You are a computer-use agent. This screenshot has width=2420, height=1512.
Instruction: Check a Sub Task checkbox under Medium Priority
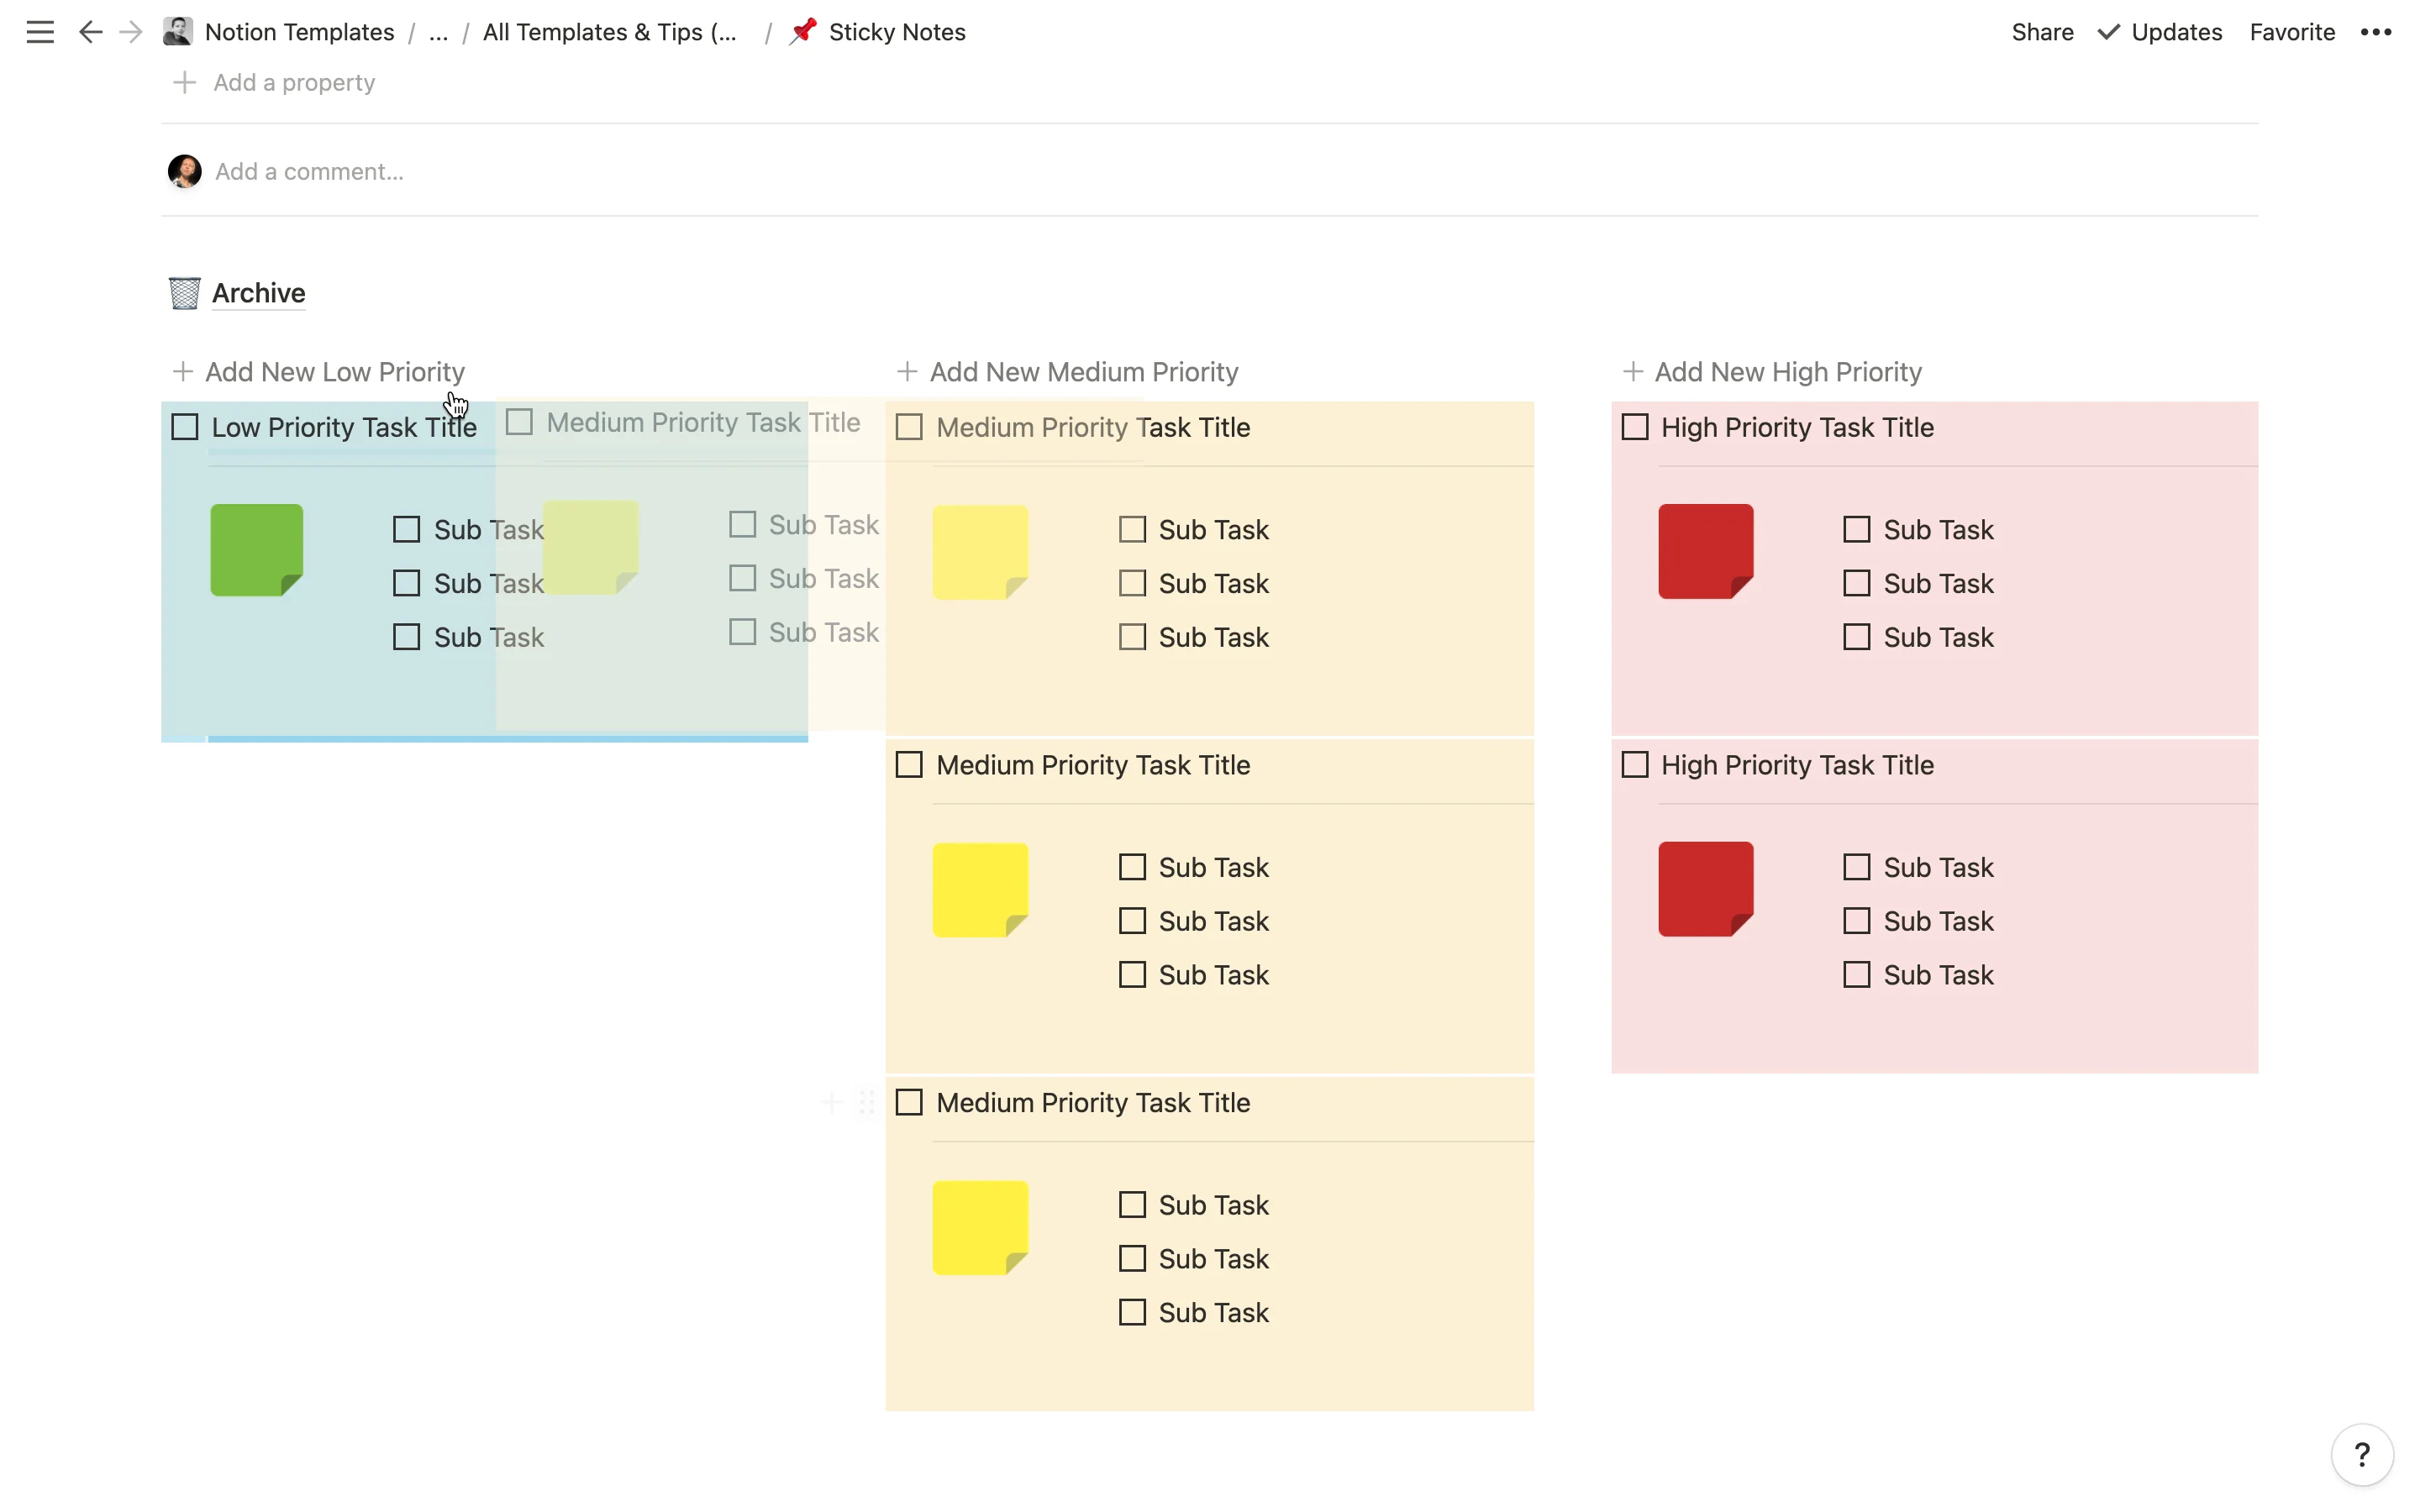click(x=1131, y=528)
